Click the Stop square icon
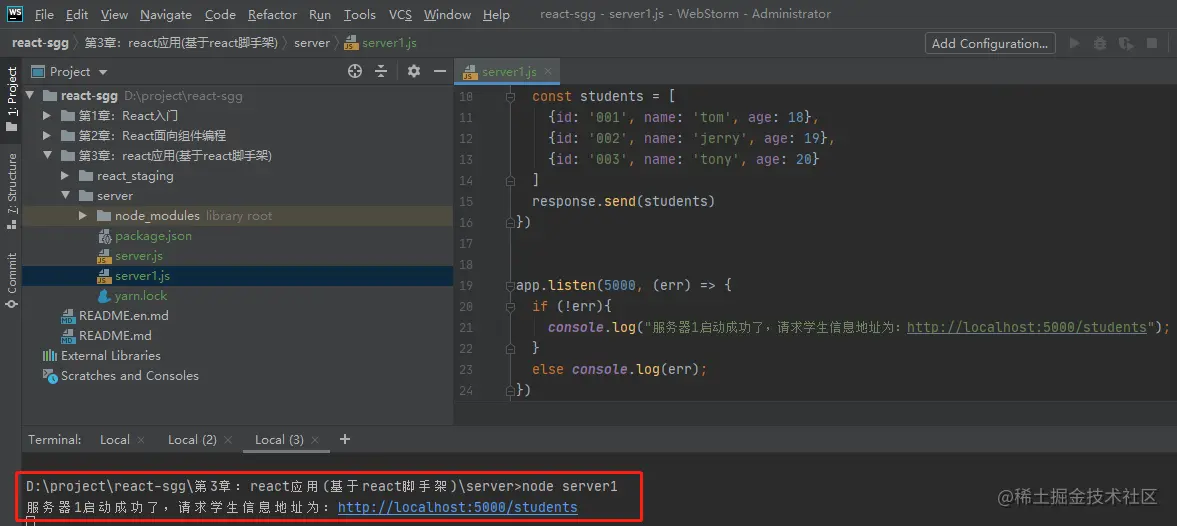Screen dimensions: 1177x526 click(1151, 44)
